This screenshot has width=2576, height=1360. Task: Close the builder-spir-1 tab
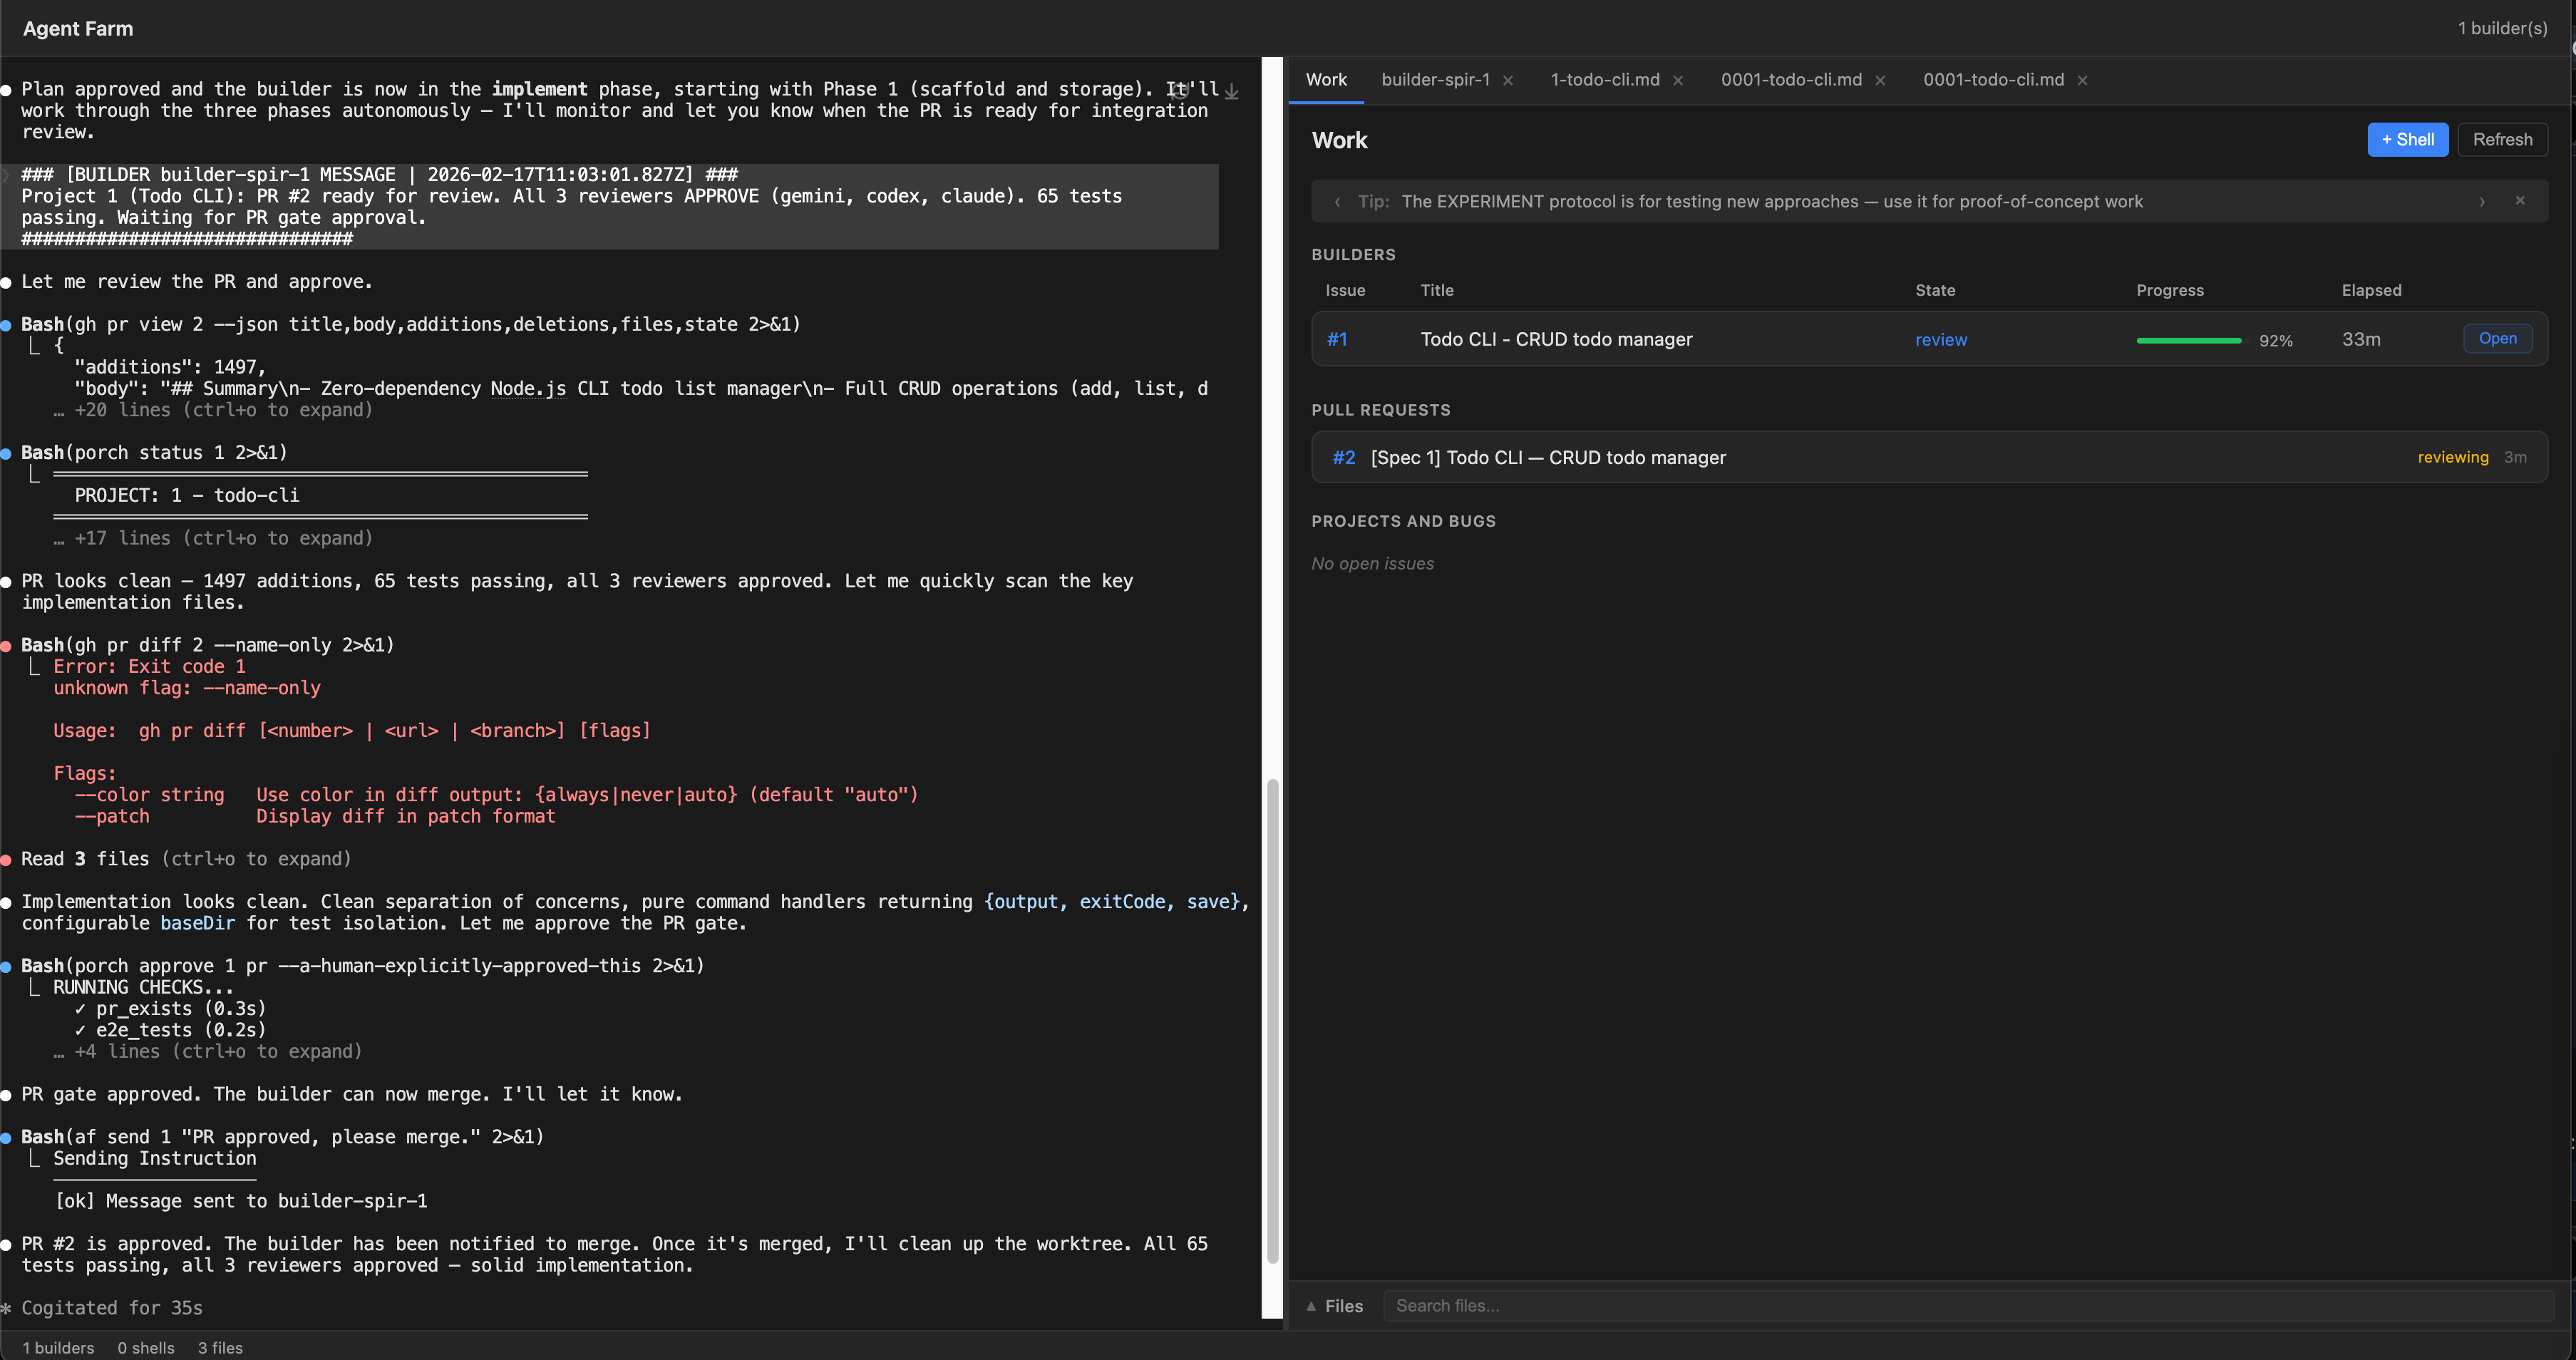(1508, 81)
